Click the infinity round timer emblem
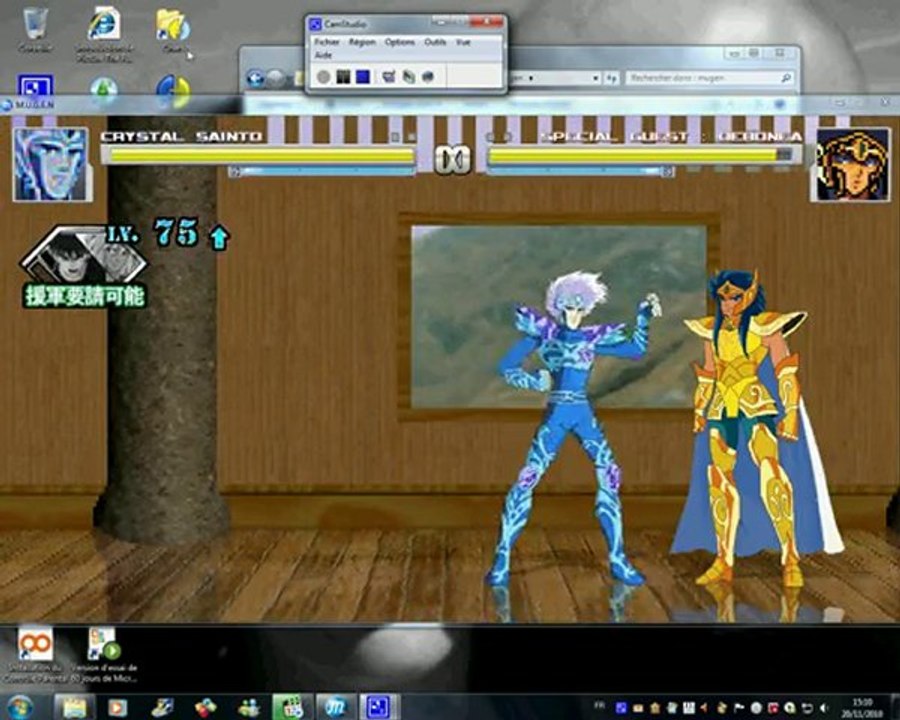Screen dimensions: 900x720 452,159
